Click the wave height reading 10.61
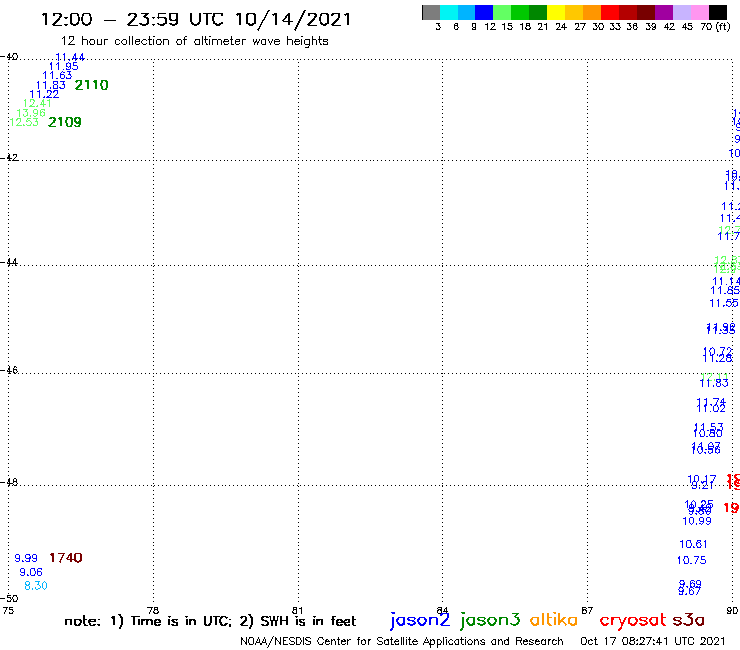Screen dimensions: 740x650 pos(693,544)
